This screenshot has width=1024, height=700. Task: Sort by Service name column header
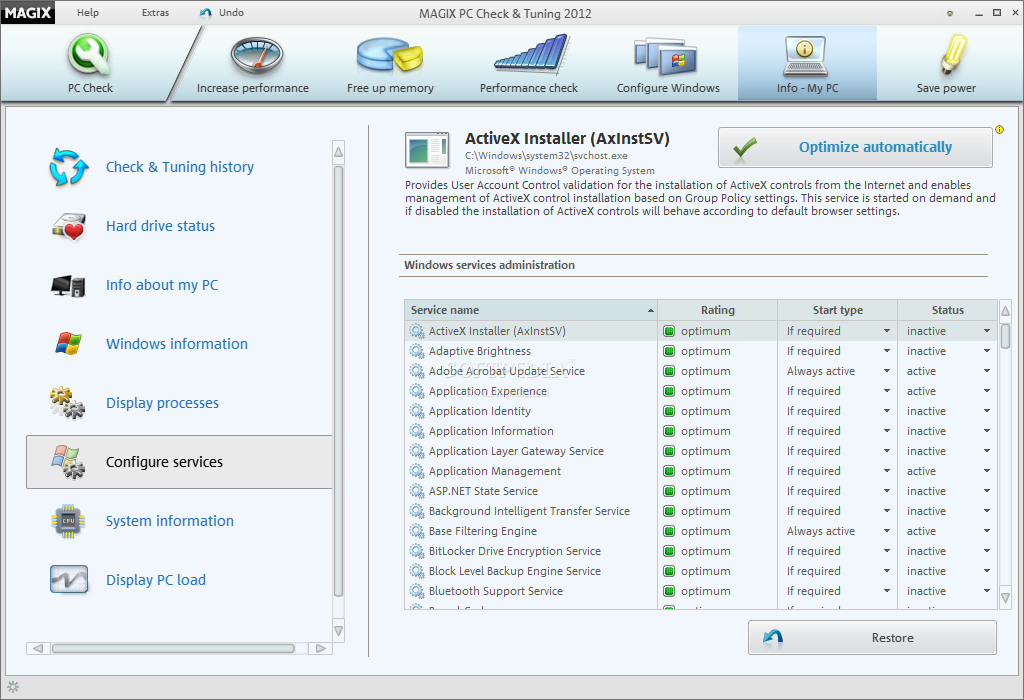coord(531,310)
